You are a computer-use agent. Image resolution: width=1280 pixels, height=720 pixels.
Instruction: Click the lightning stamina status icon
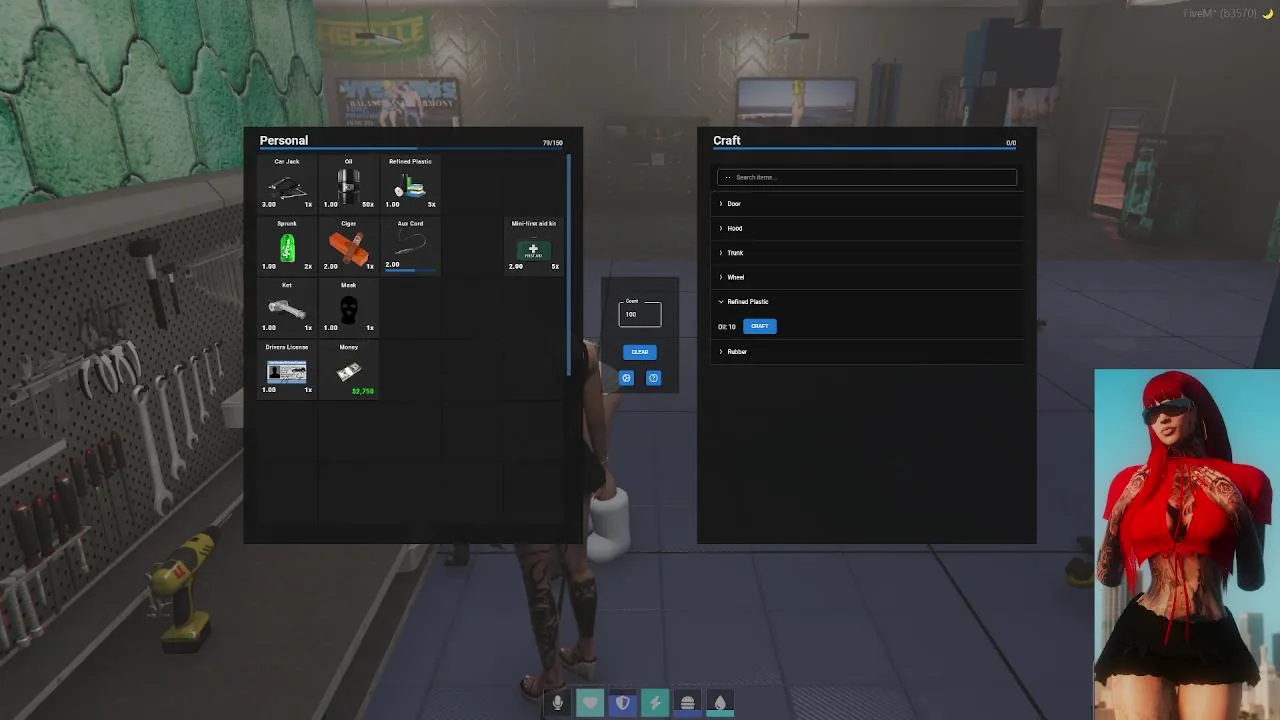click(x=655, y=703)
